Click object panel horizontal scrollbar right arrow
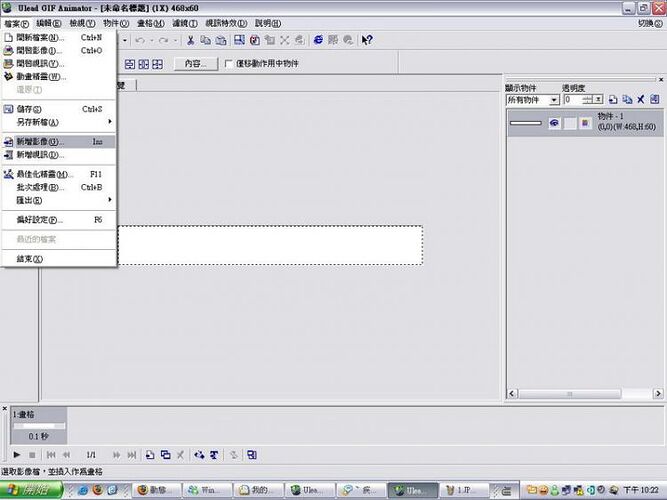Image resolution: width=667 pixels, height=500 pixels. coord(658,394)
